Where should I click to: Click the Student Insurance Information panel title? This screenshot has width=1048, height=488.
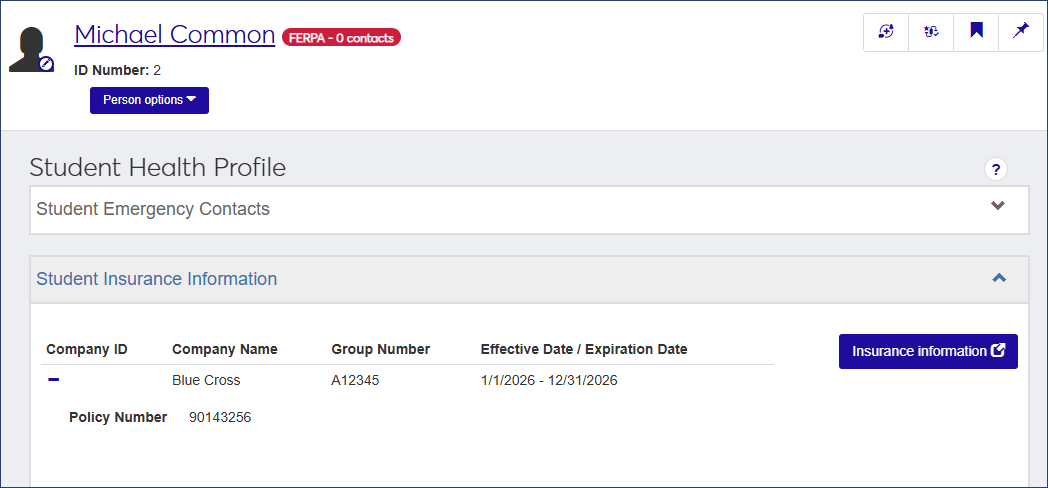(156, 279)
